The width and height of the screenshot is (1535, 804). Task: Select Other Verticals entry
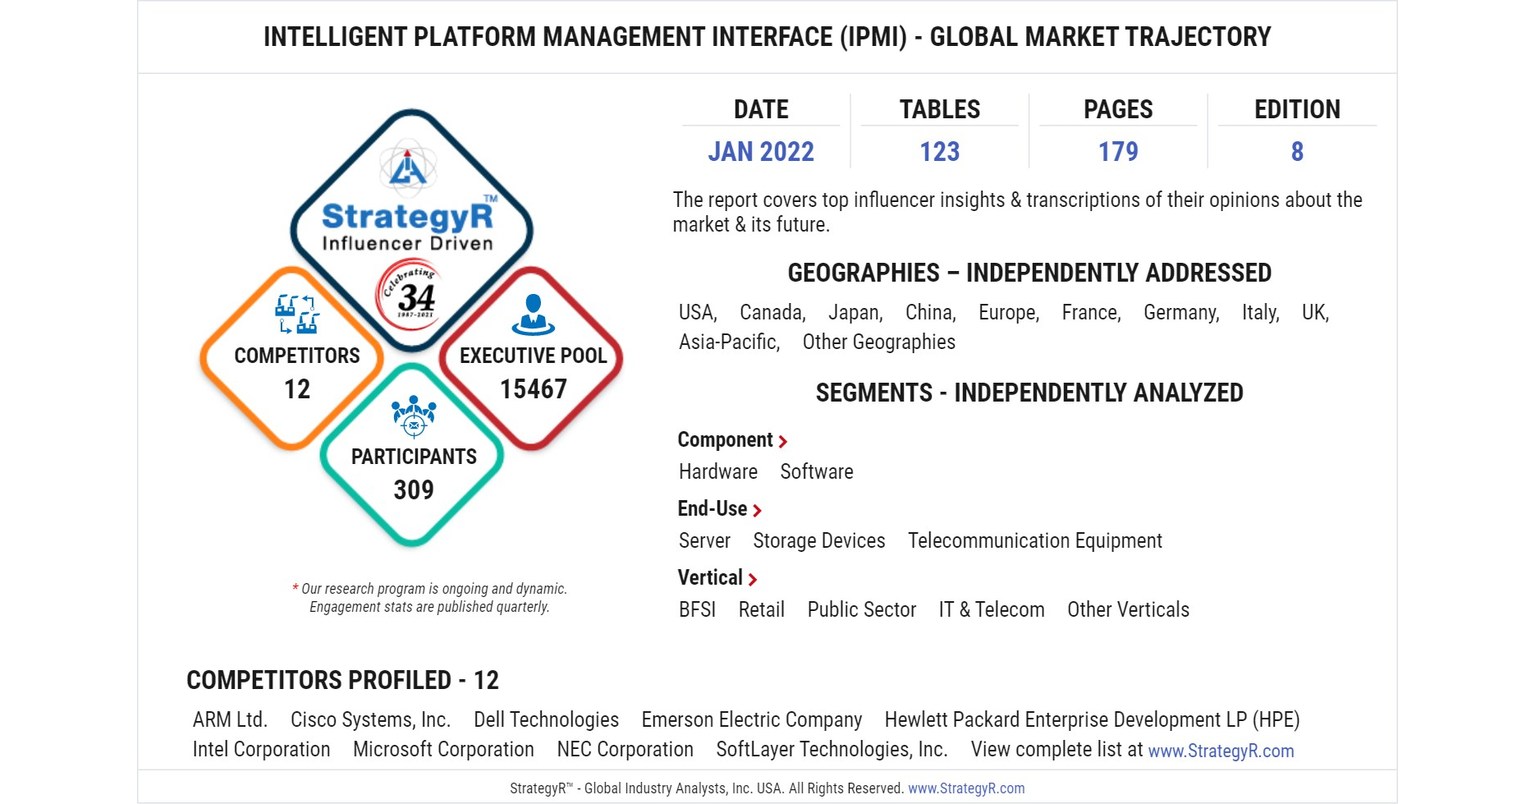tap(1128, 609)
